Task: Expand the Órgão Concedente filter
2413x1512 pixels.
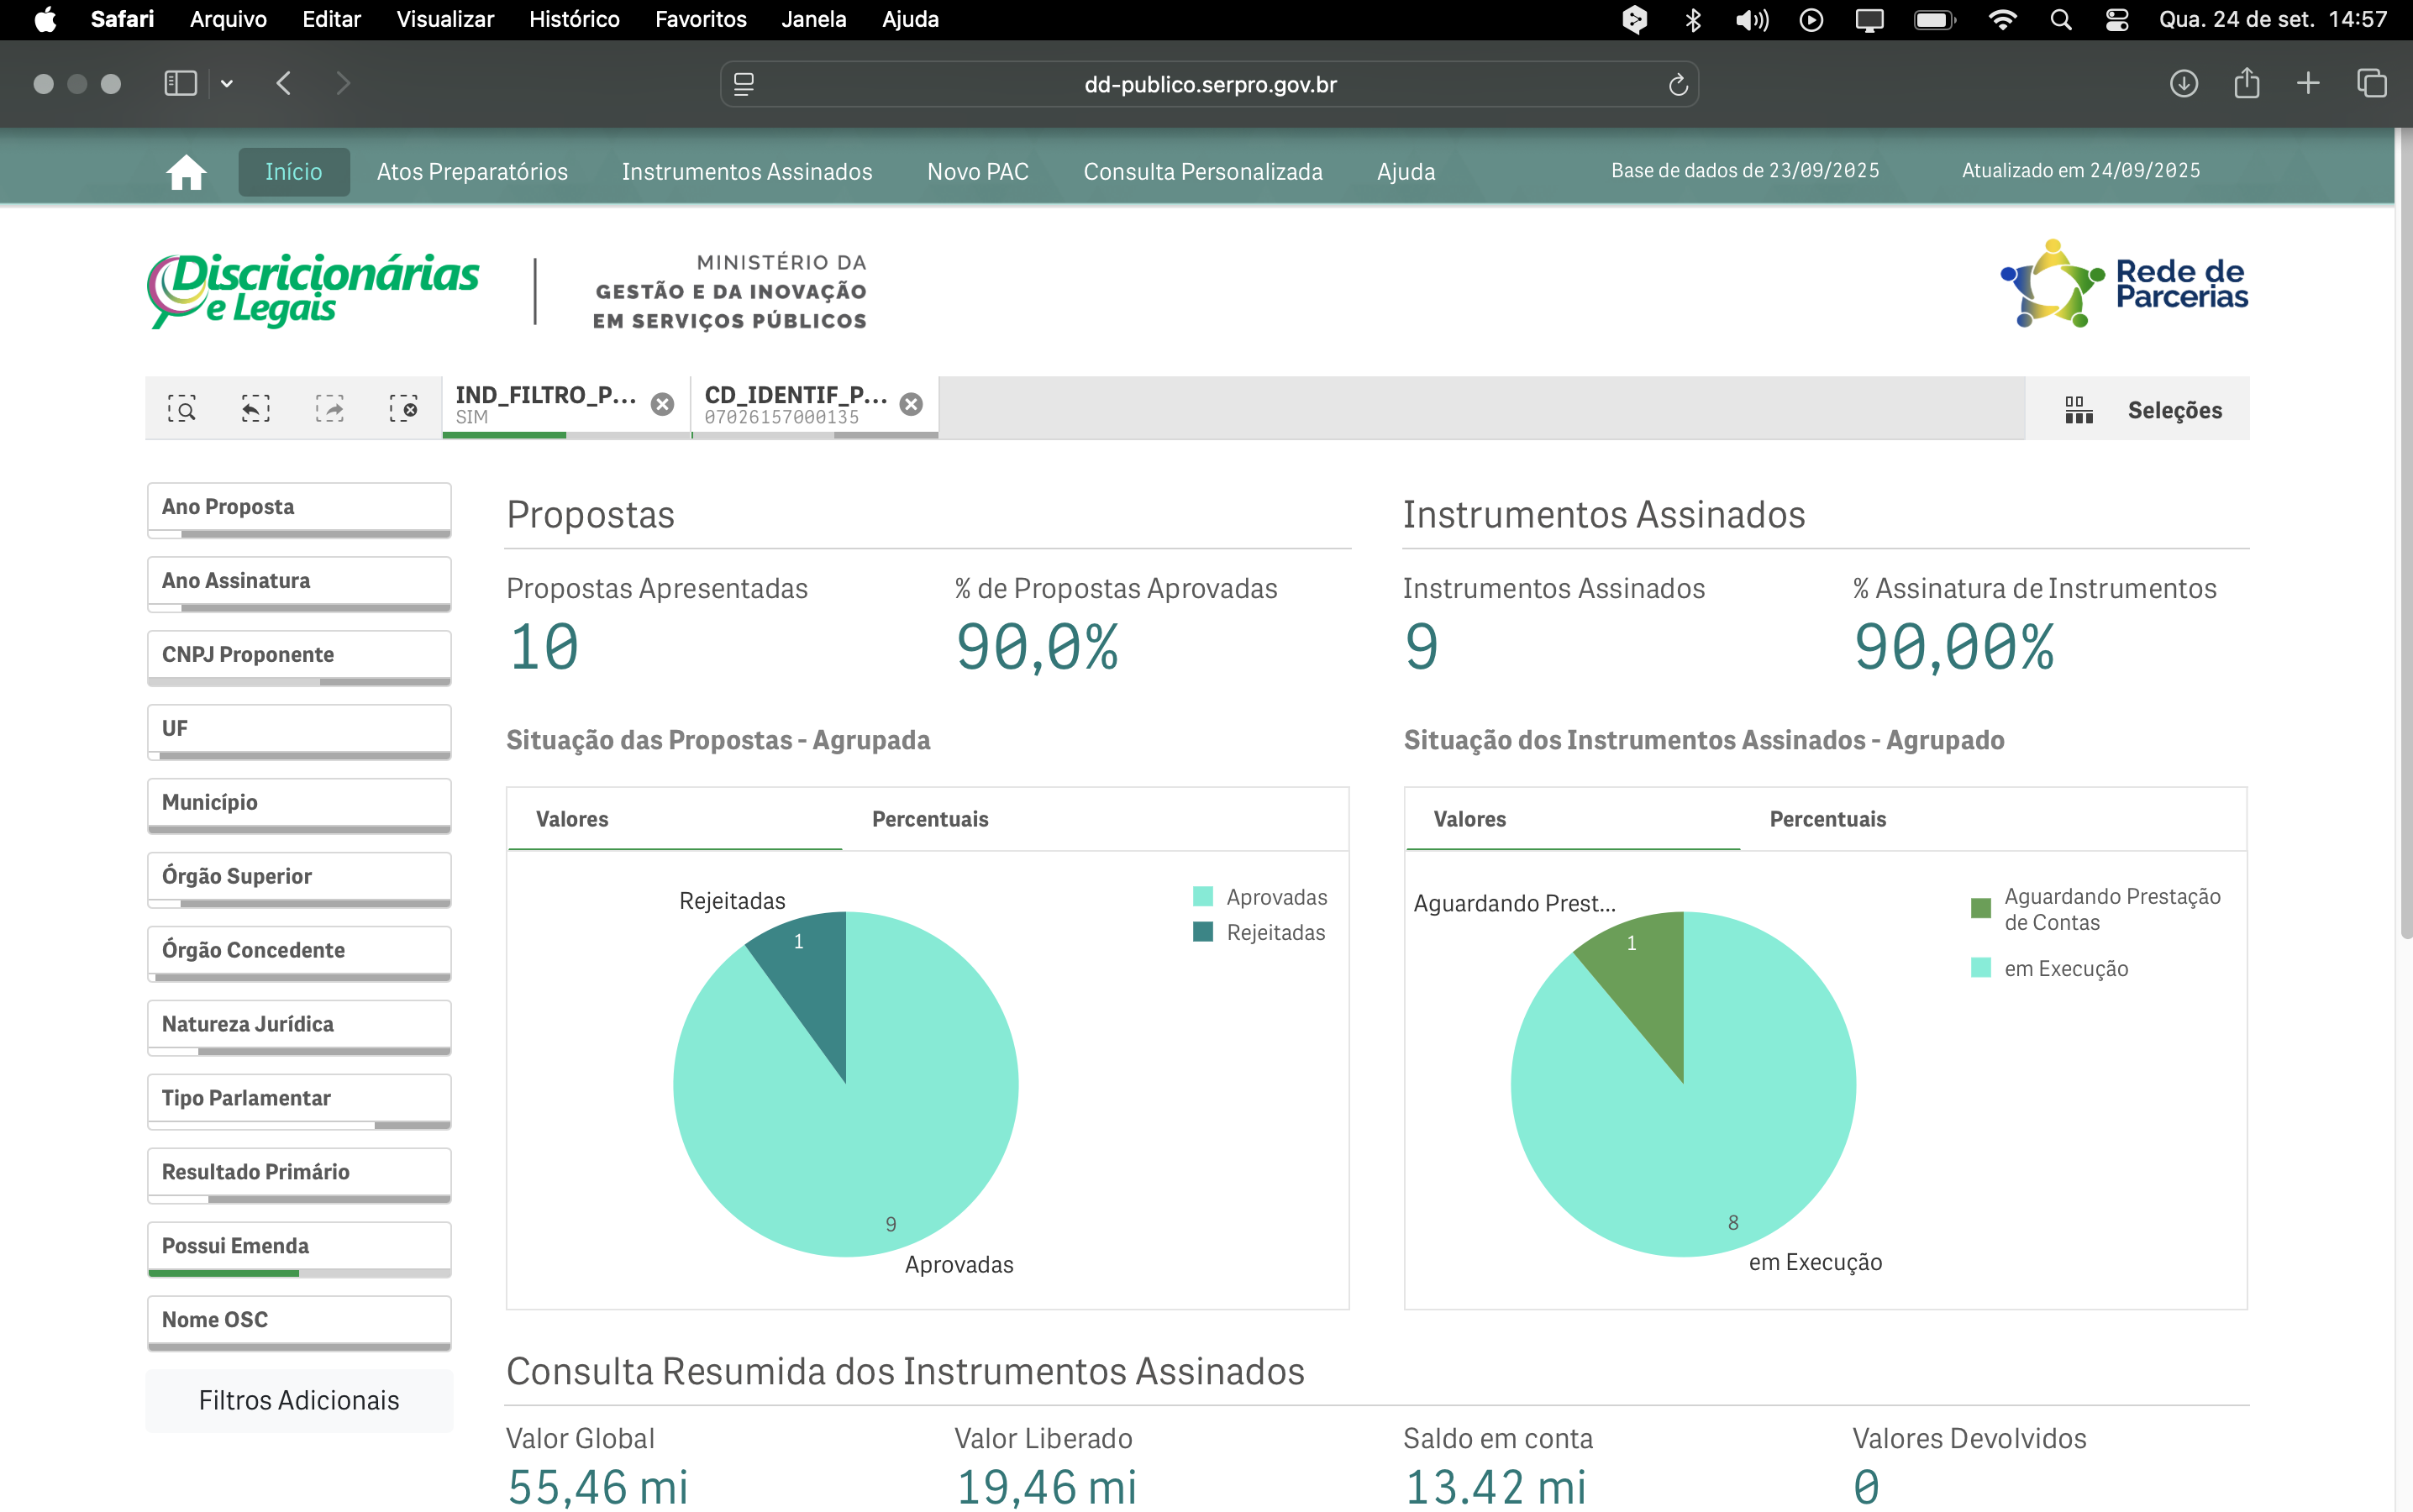Action: point(299,950)
